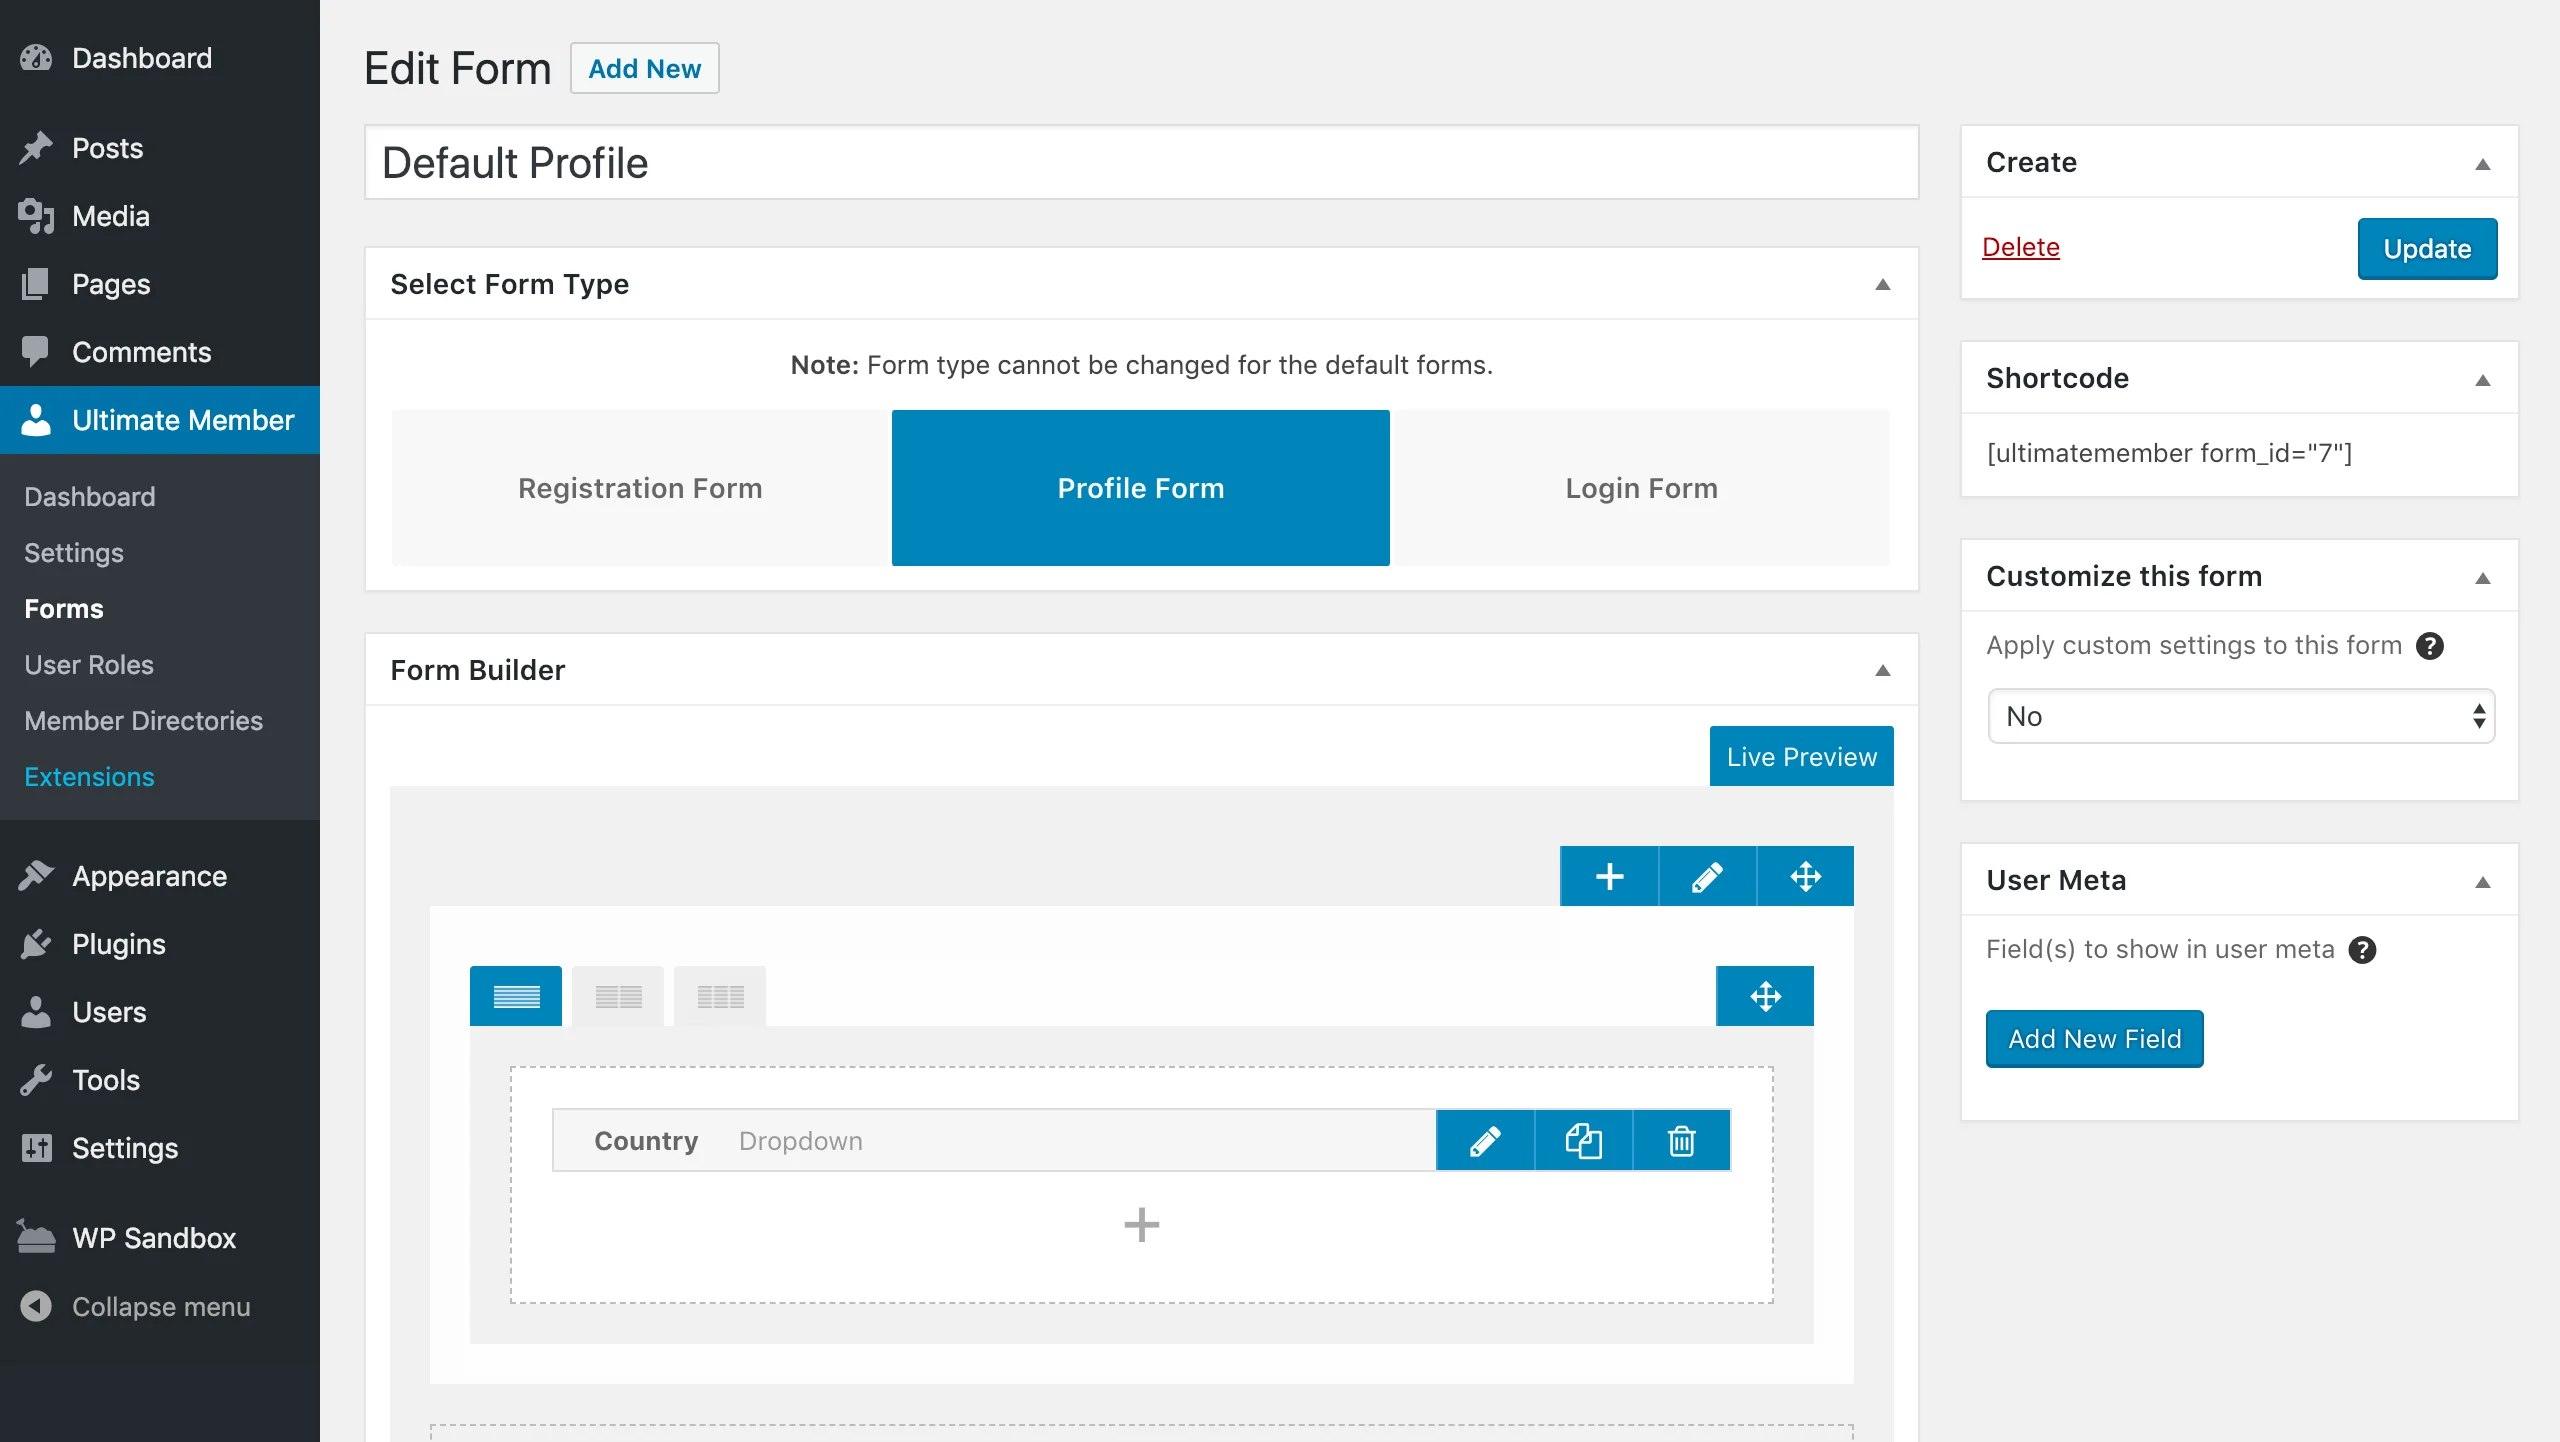
Task: Switch to the Registration Form tab
Action: pyautogui.click(x=640, y=488)
